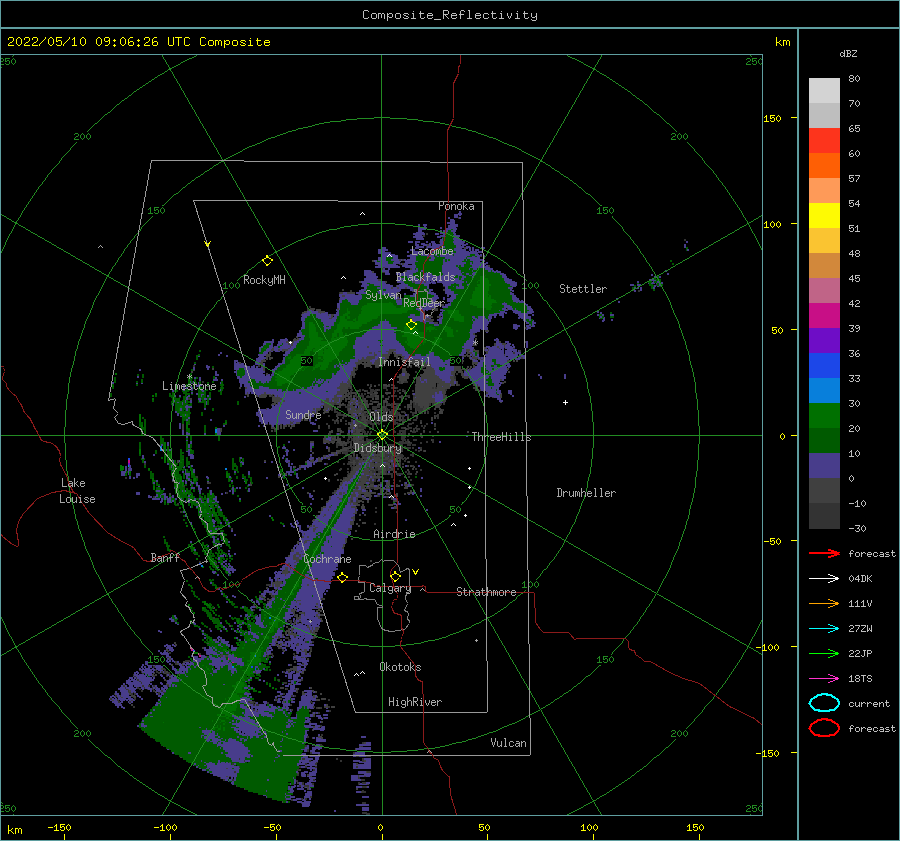Click the red forecast arrow in the legend

(824, 553)
